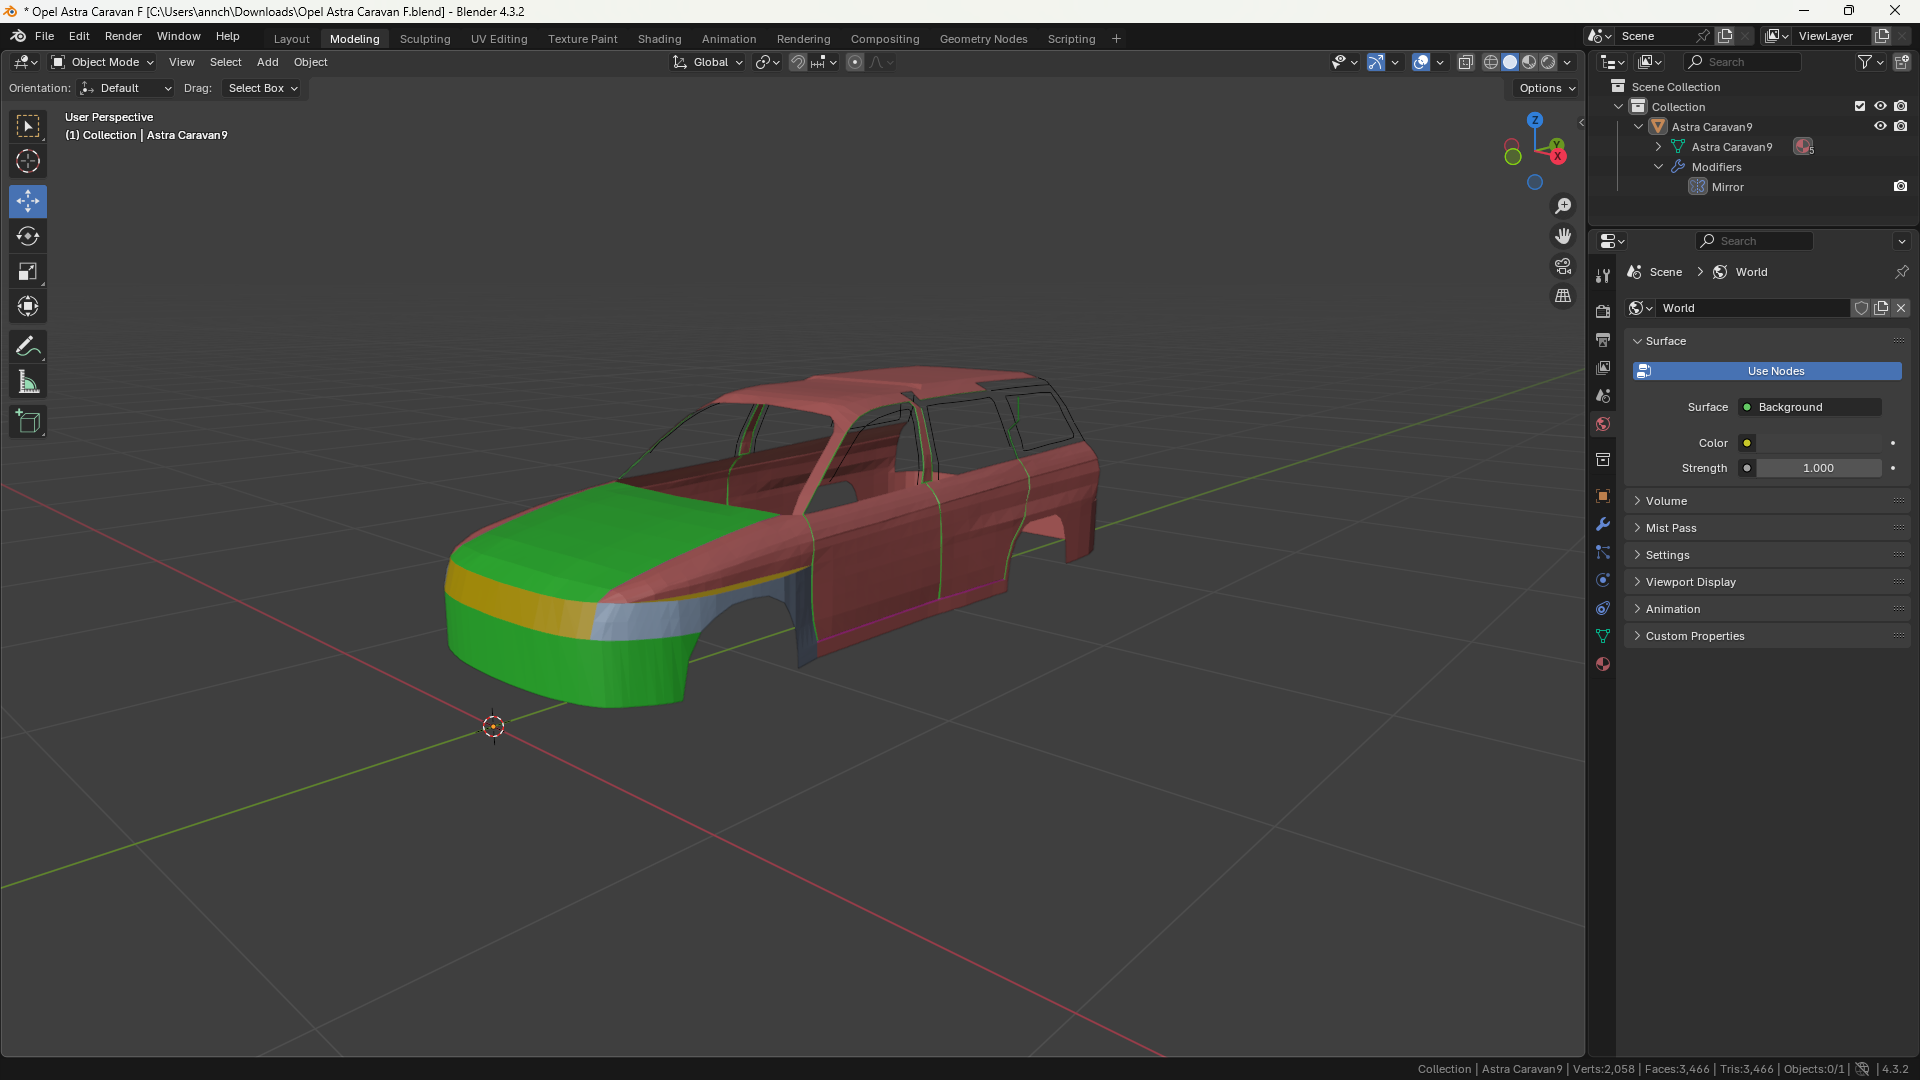This screenshot has height=1080, width=1920.
Task: Click the world Color swatch field
Action: [1818, 443]
